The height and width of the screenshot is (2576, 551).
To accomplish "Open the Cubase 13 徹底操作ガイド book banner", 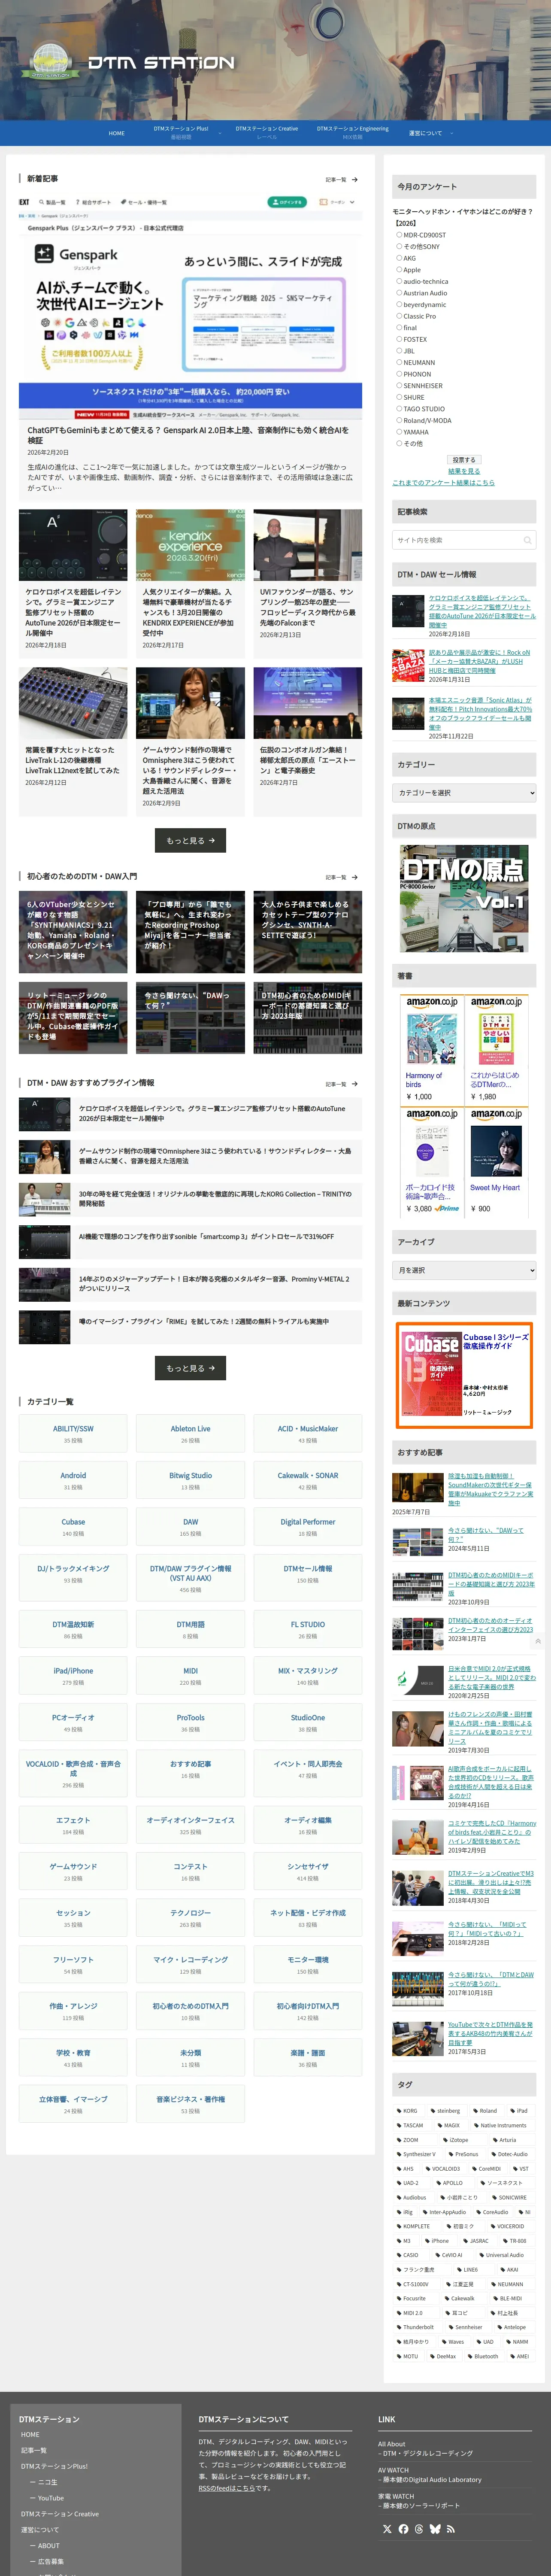I will (x=464, y=1376).
